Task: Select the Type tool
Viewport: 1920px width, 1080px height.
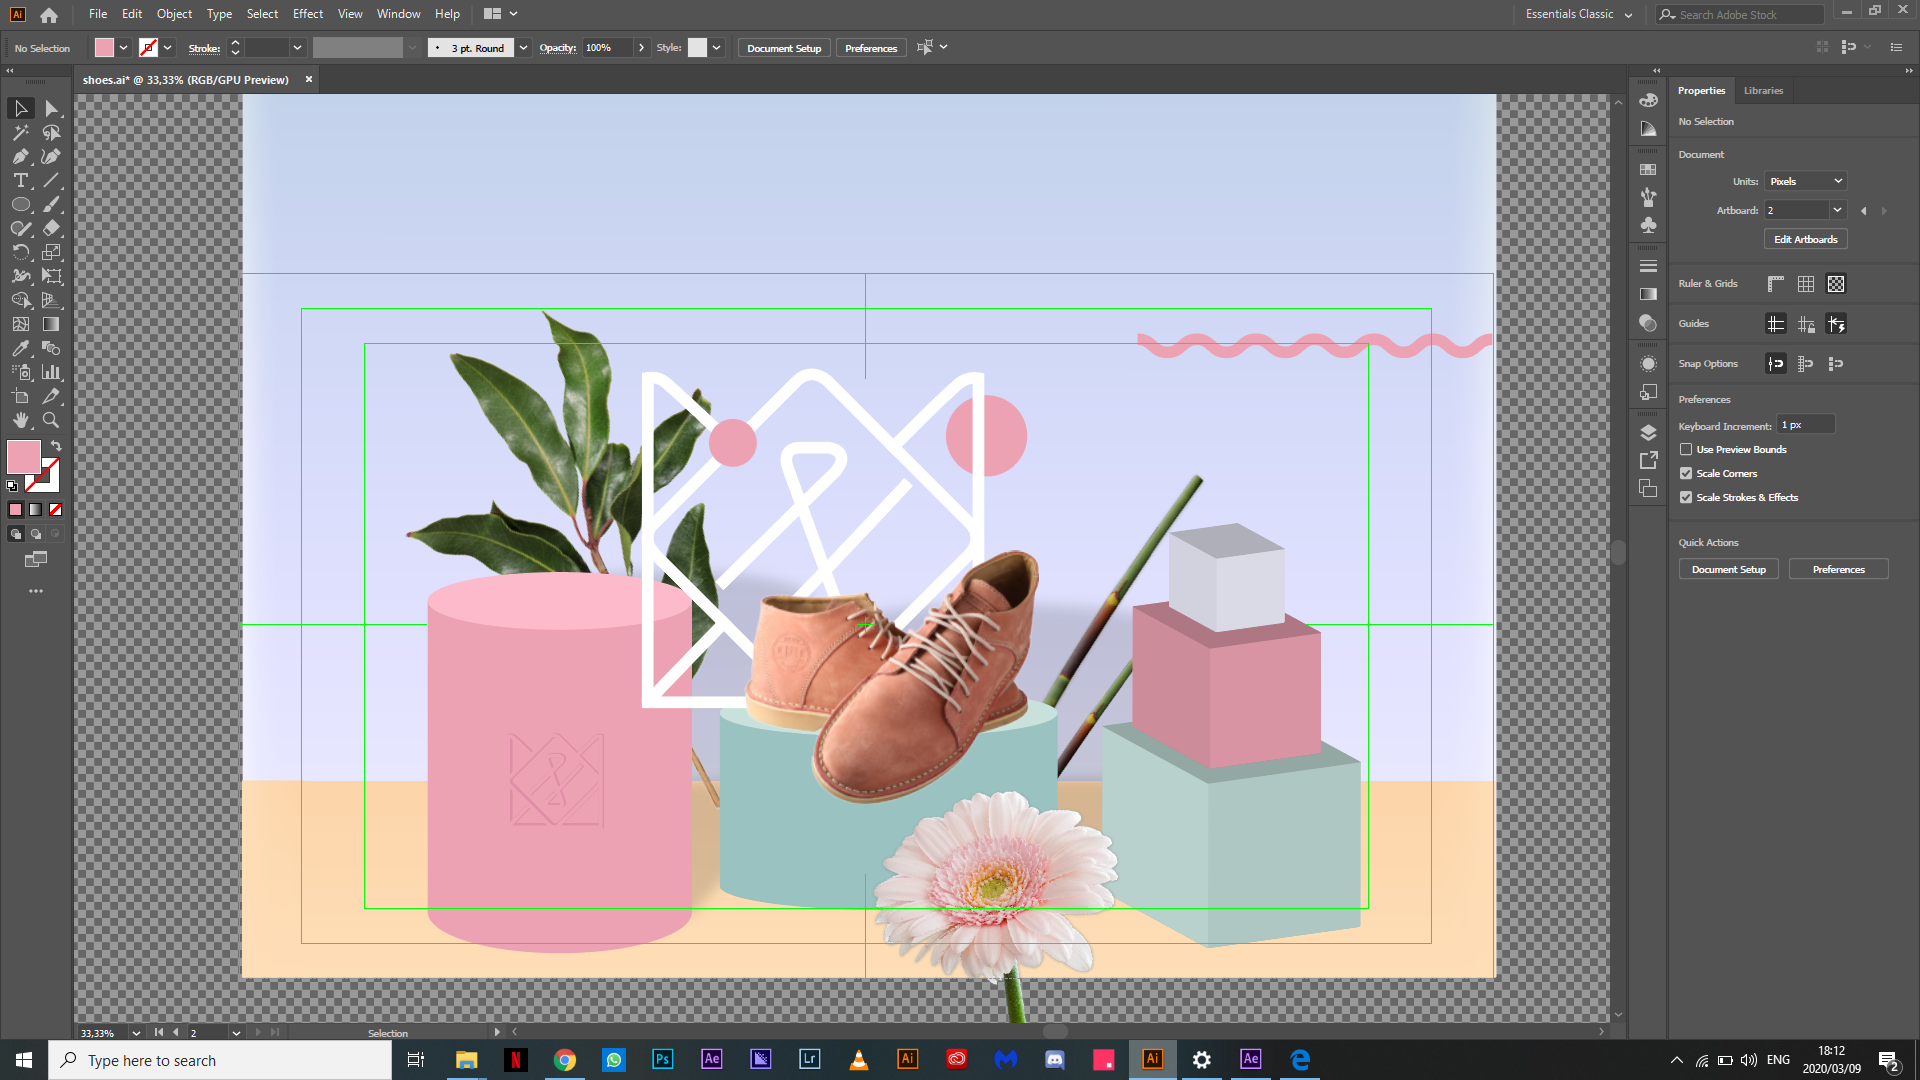Action: point(20,180)
